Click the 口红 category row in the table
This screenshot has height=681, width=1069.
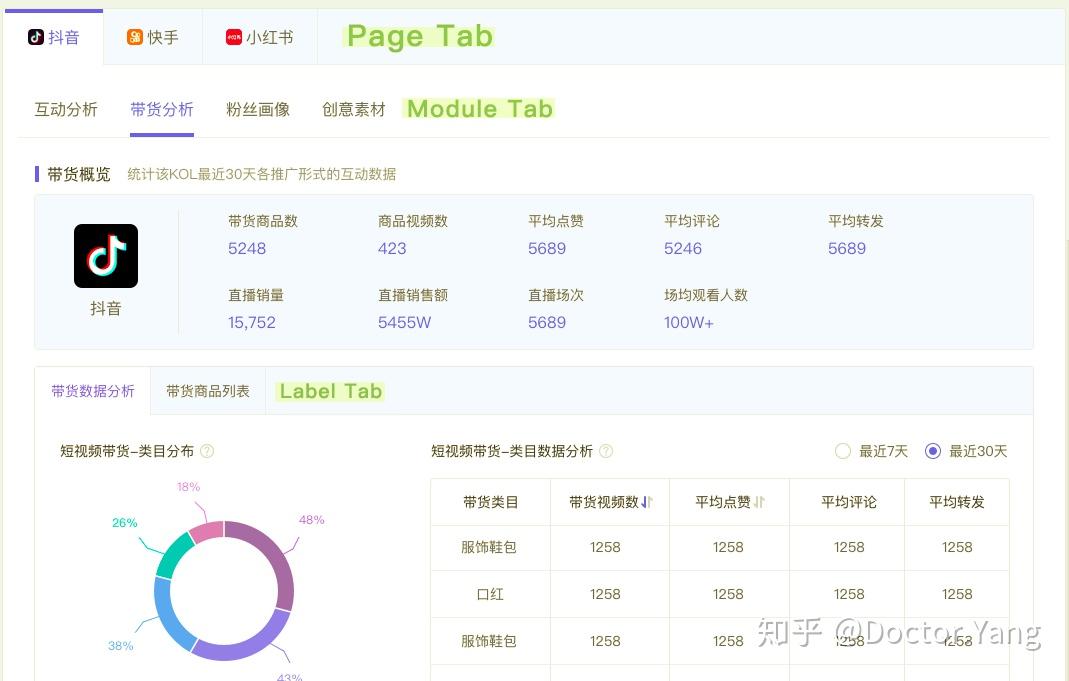[x=489, y=593]
